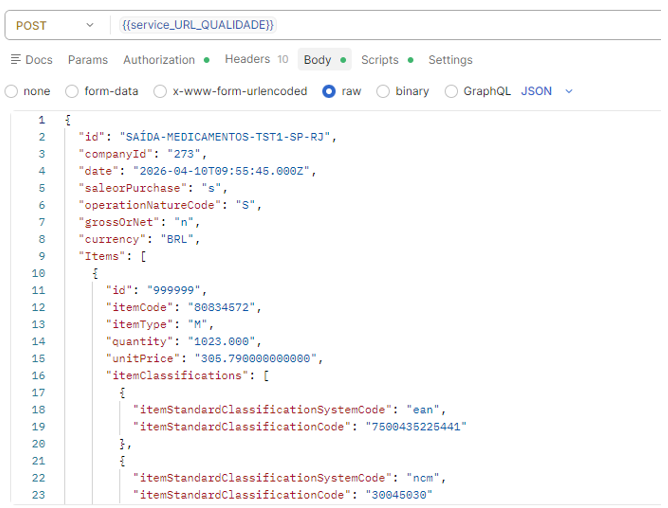The image size is (668, 508).
Task: Click the "itemType" key
Action: [x=139, y=324]
